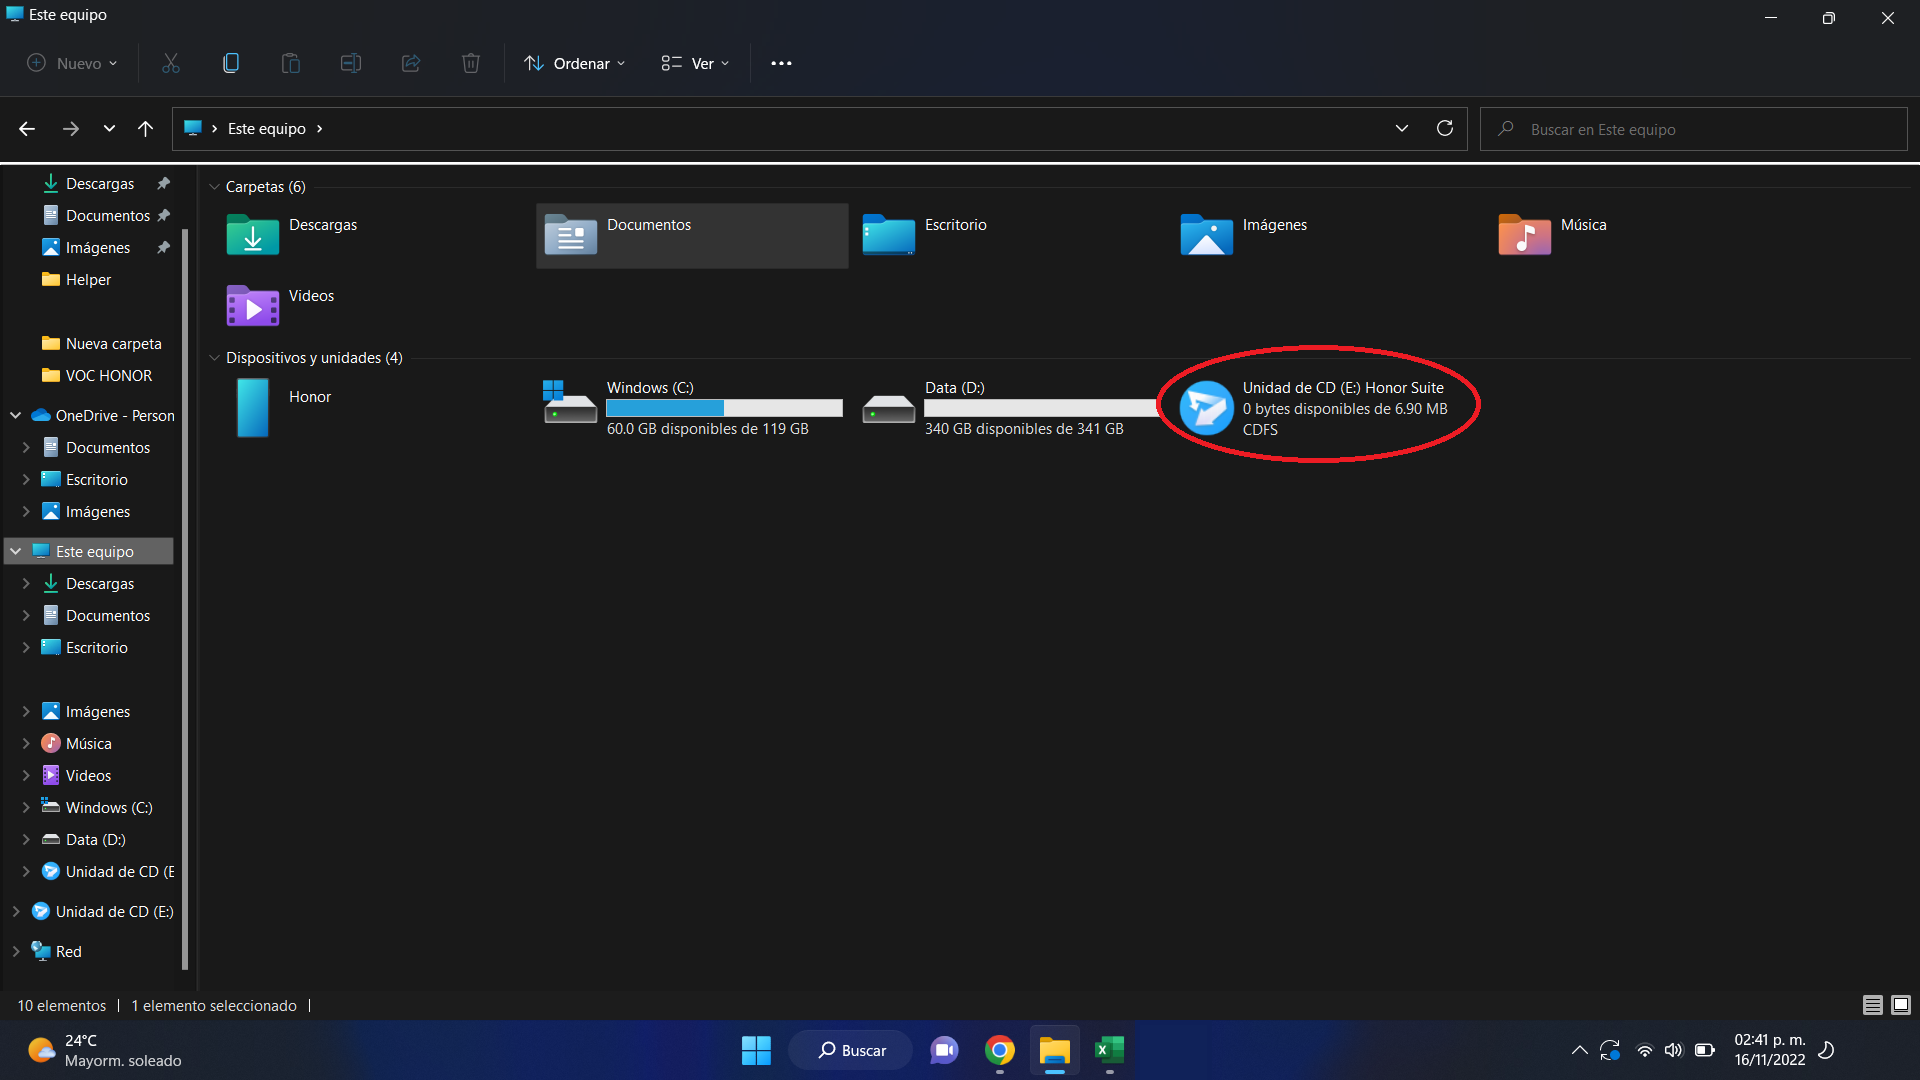Screen dimensions: 1920x1080
Task: Click the Cut scissors icon in toolbar
Action: 171,63
